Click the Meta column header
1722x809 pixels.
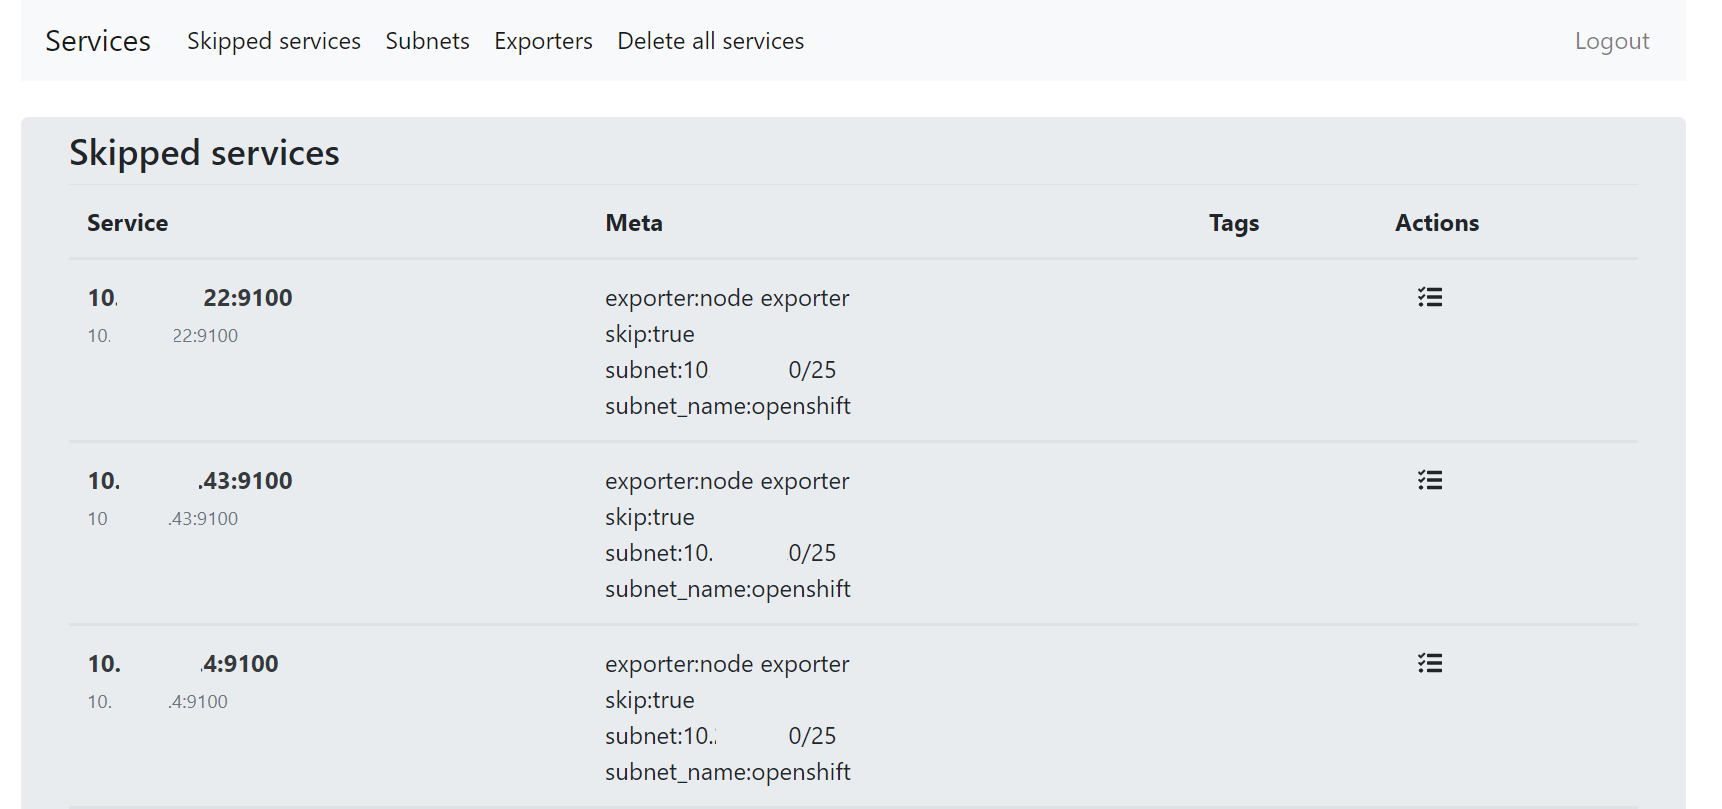[x=634, y=223]
